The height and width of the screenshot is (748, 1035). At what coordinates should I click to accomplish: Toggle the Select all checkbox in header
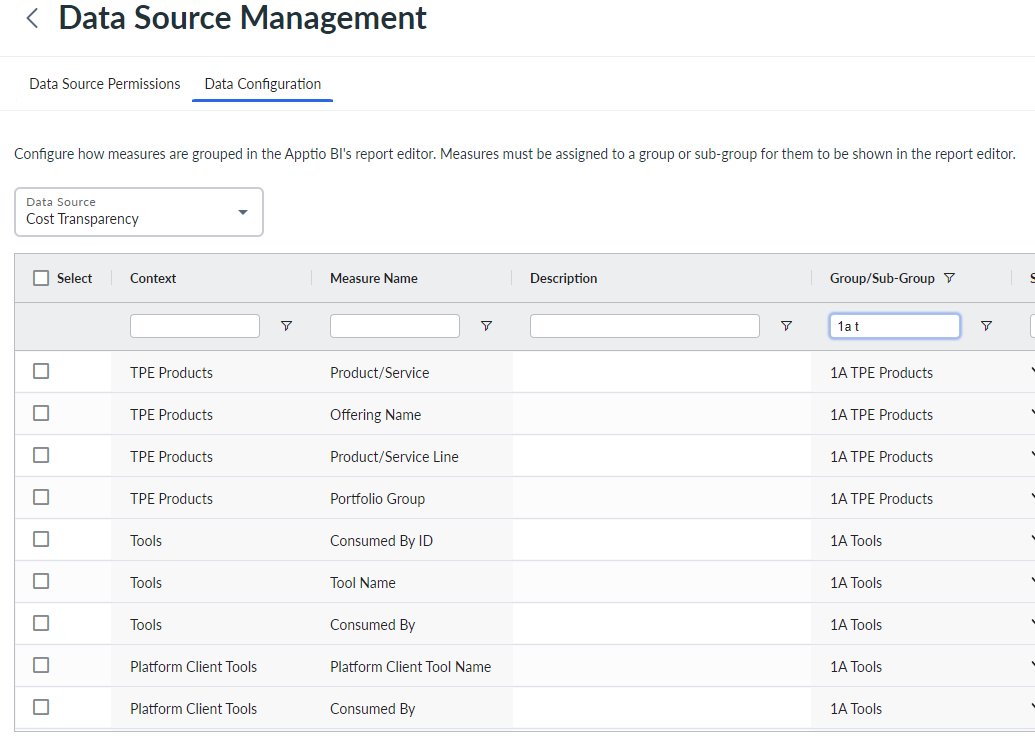[x=41, y=278]
